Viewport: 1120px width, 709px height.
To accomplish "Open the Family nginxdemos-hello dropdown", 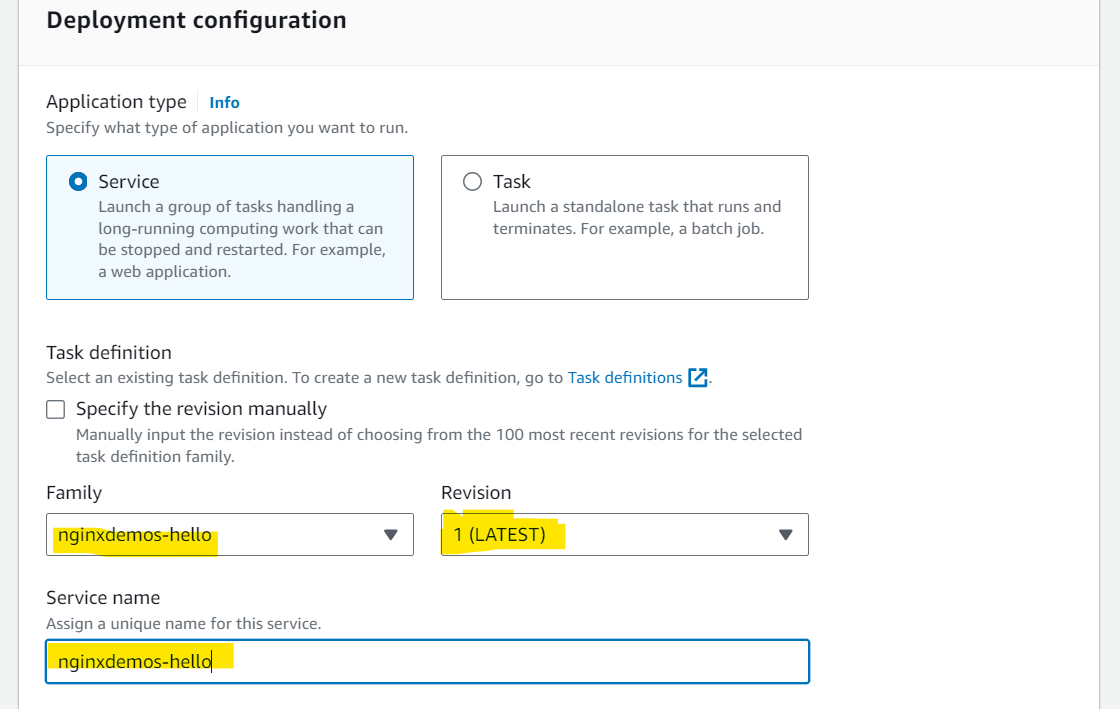I will tap(230, 535).
